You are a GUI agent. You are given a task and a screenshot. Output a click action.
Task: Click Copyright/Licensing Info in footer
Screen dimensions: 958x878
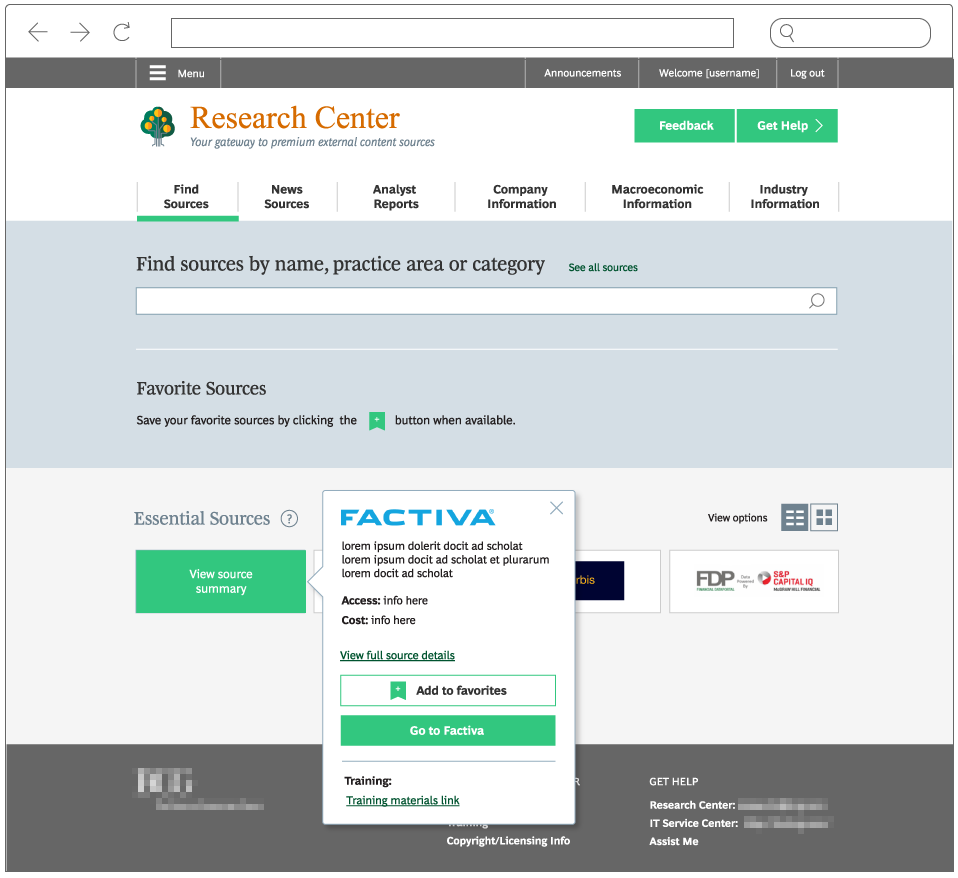coord(508,841)
